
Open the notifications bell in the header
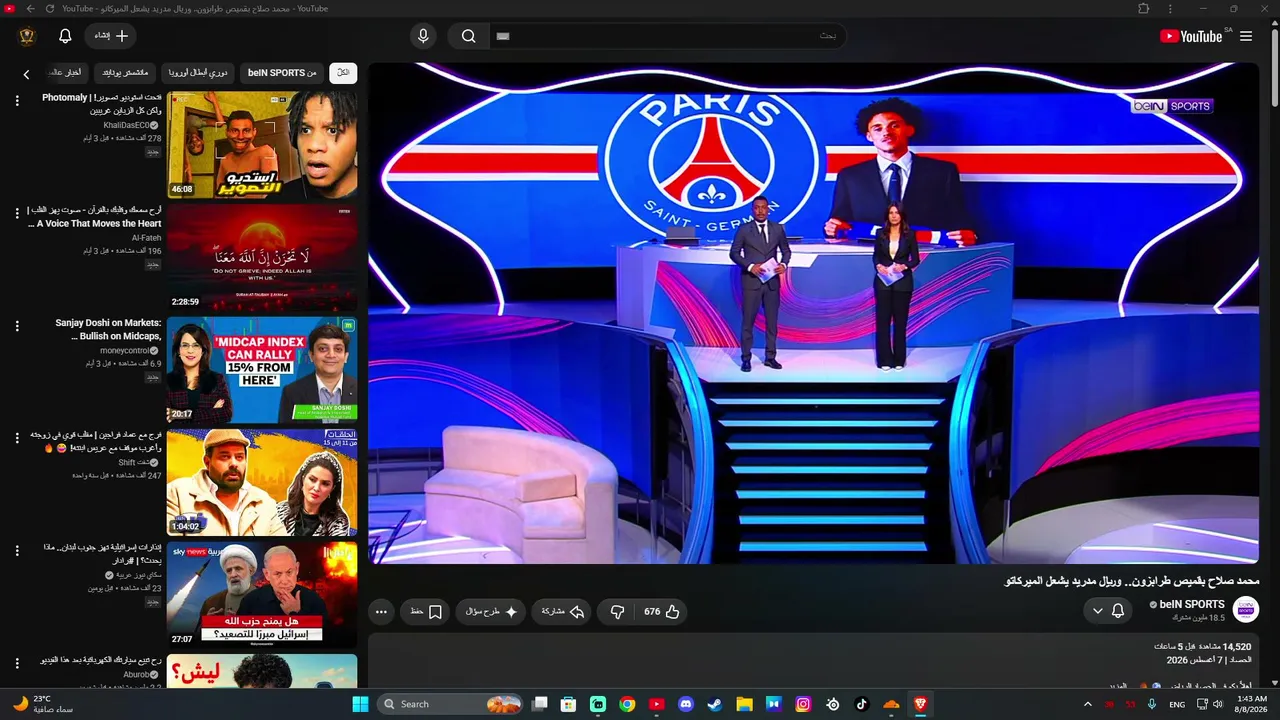tap(65, 36)
